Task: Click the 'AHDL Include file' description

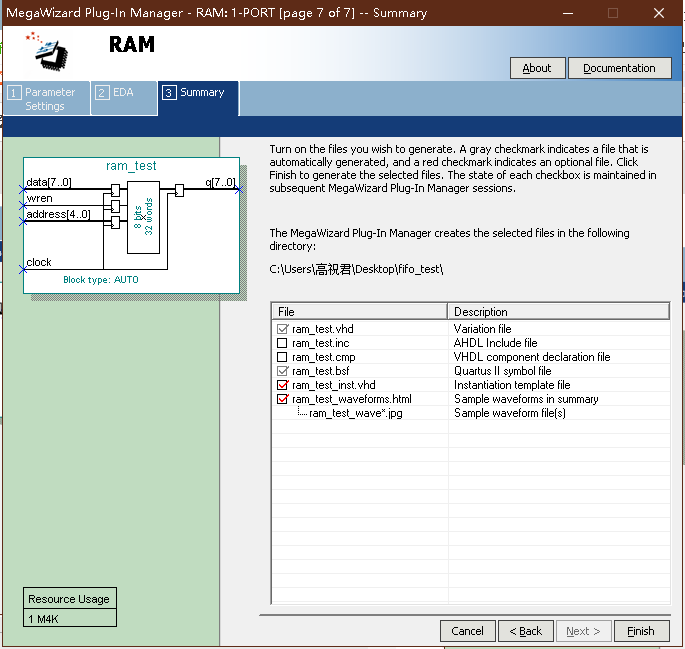Action: click(495, 343)
